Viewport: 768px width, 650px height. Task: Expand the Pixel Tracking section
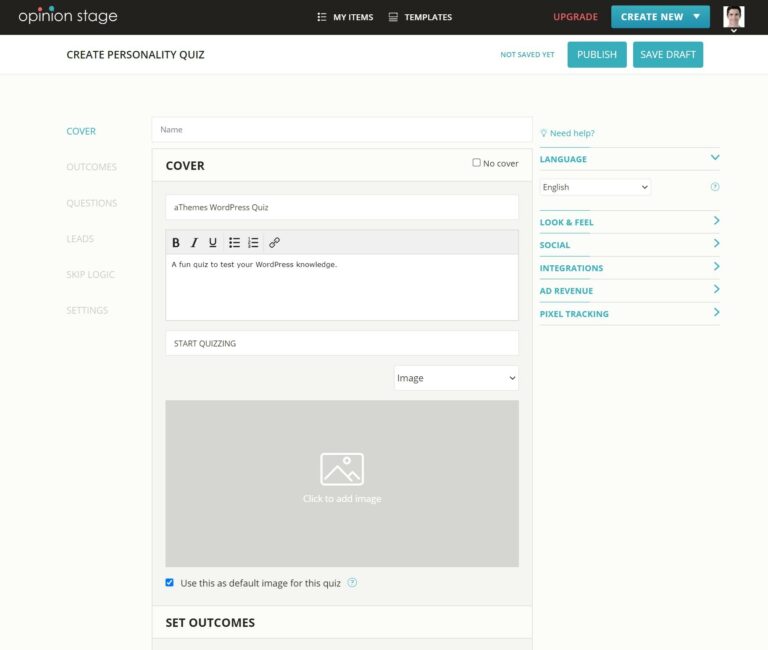click(629, 313)
